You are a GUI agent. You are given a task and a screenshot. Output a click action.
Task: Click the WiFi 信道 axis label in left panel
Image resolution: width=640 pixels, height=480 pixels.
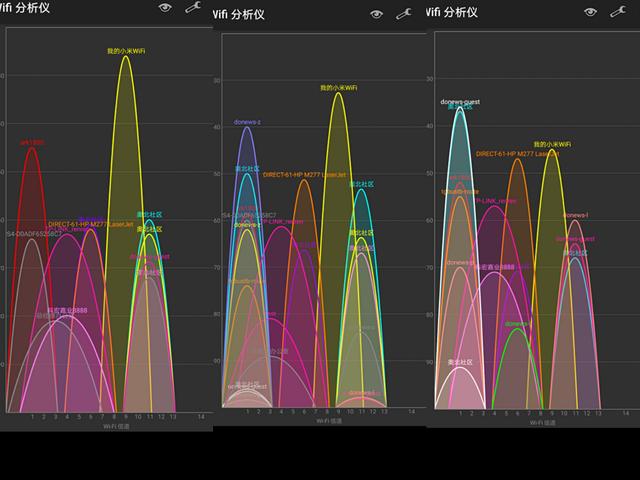116,426
